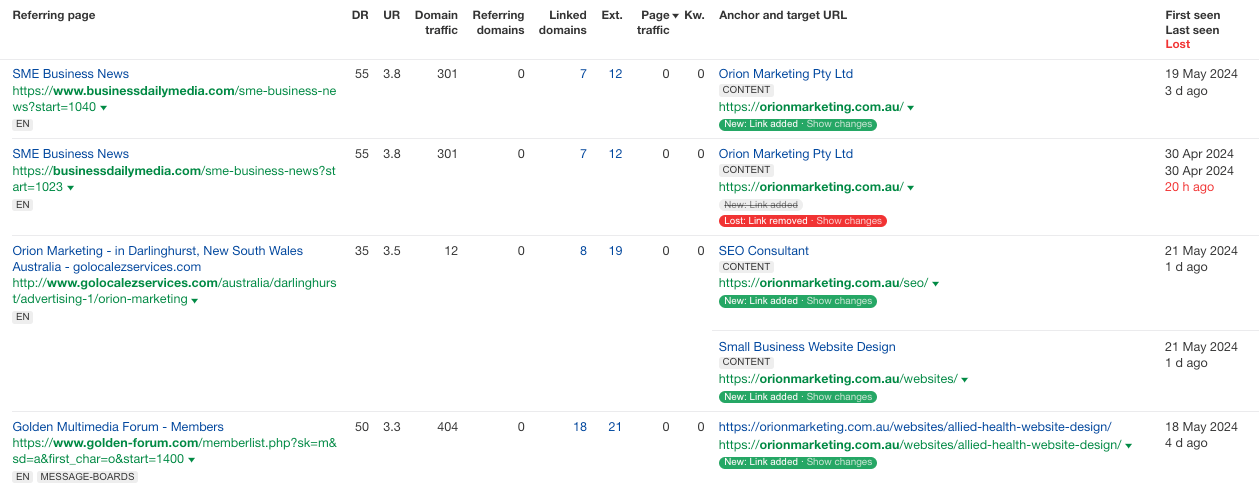Sort by the red Lost header
The width and height of the screenshot is (1259, 490).
[1178, 44]
